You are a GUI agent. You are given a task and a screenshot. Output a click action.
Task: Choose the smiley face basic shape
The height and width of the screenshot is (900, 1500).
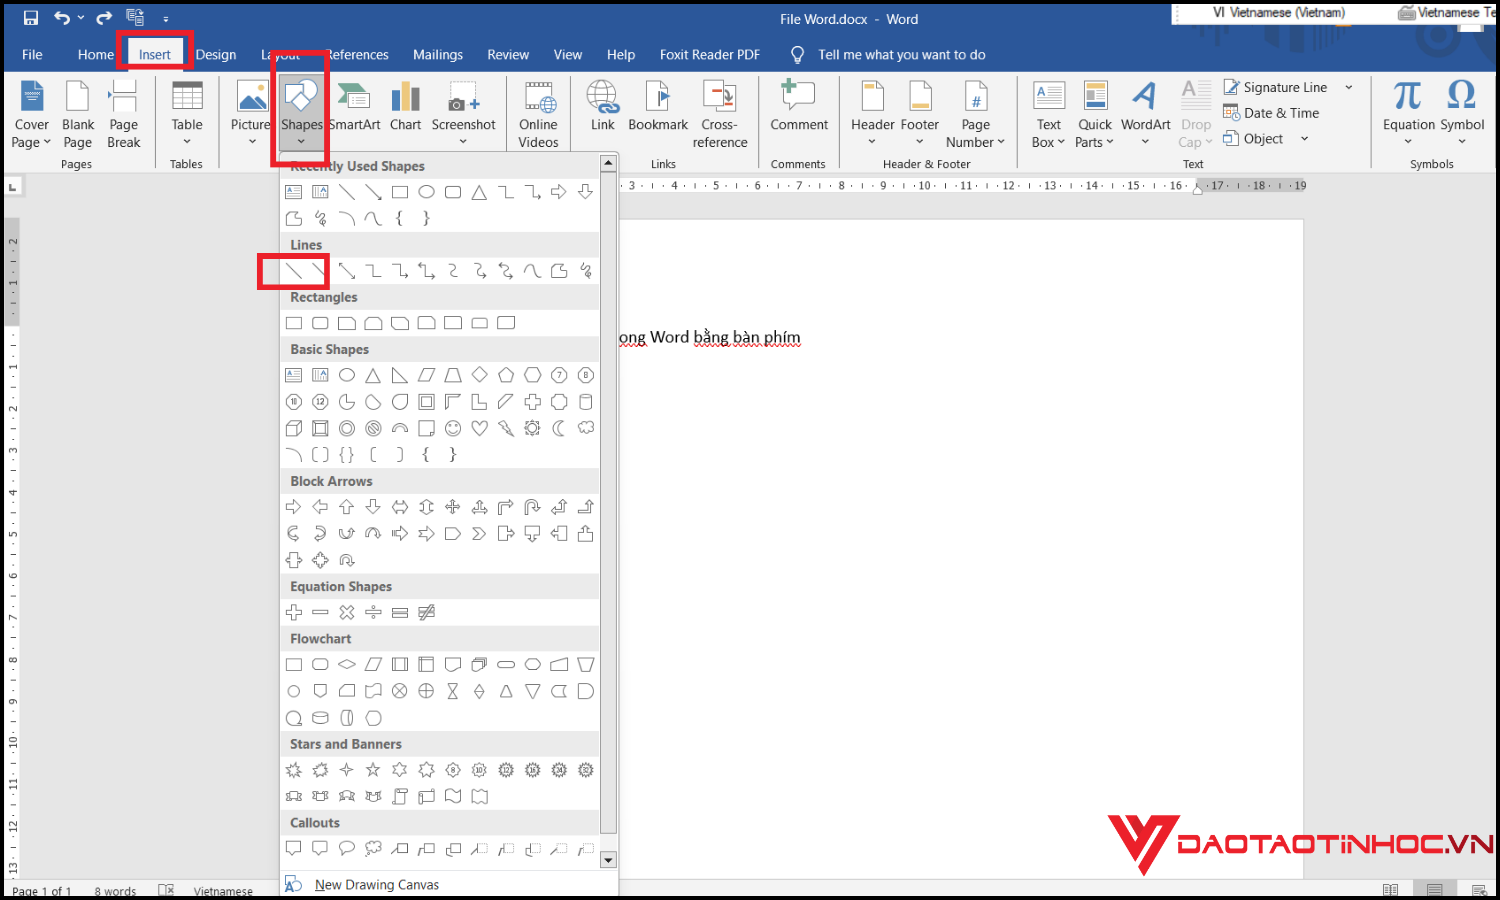click(453, 429)
